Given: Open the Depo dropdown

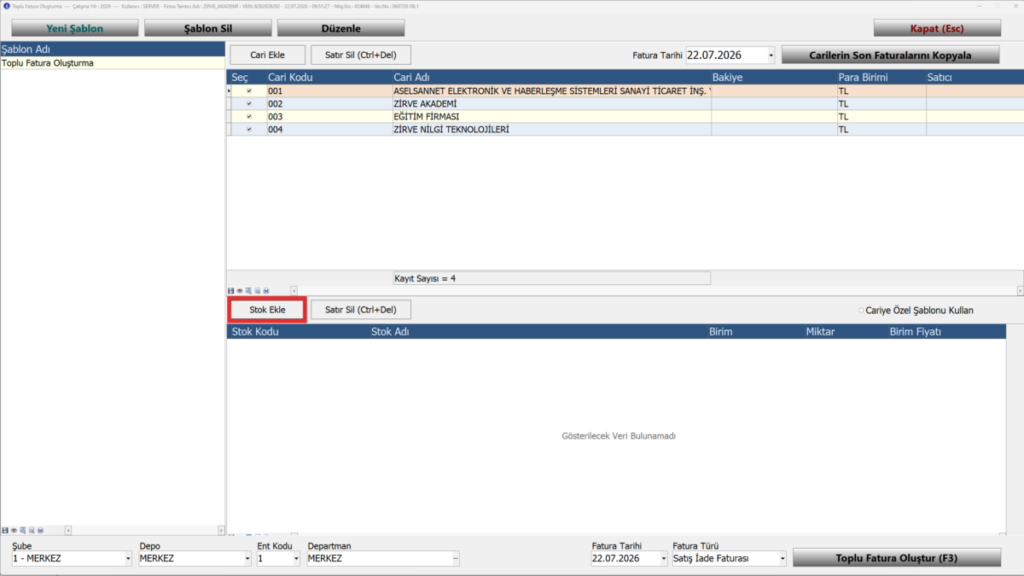Looking at the screenshot, I should tap(247, 558).
